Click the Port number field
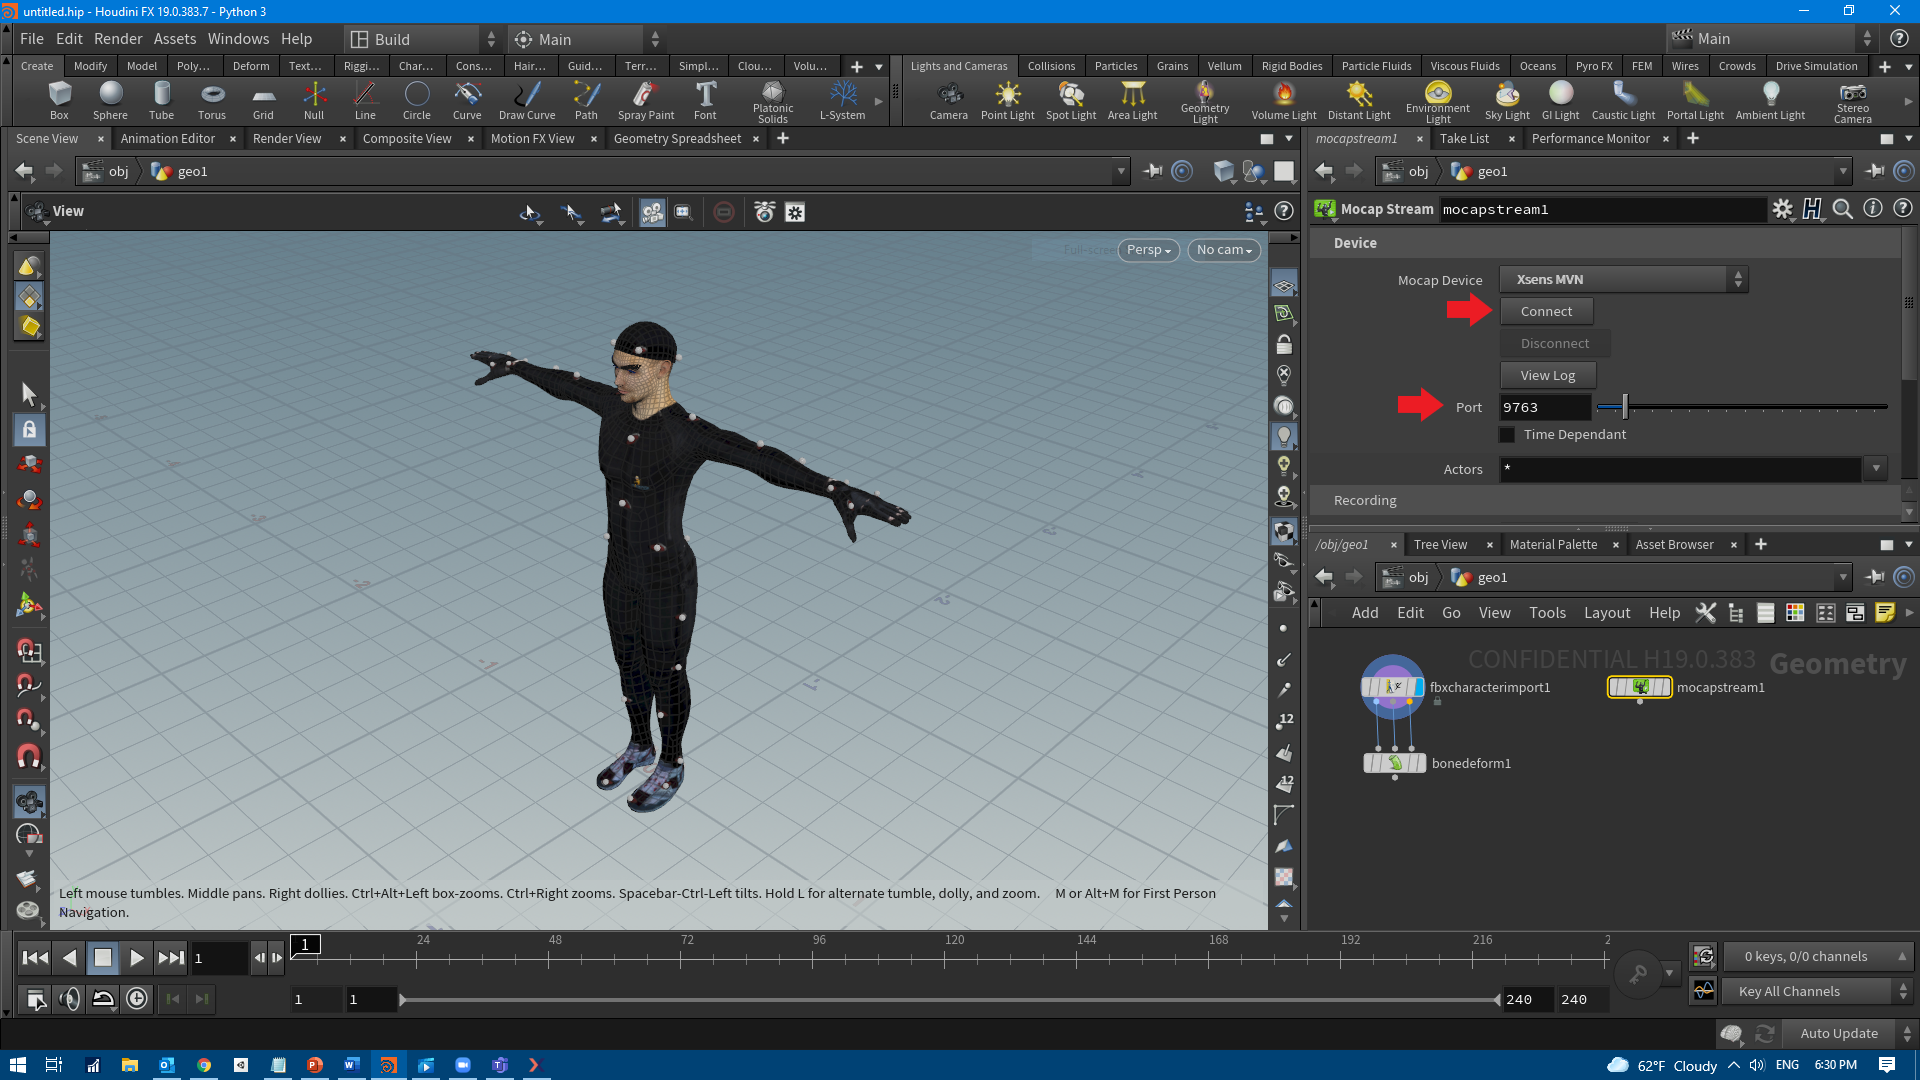The height and width of the screenshot is (1080, 1920). (1544, 407)
